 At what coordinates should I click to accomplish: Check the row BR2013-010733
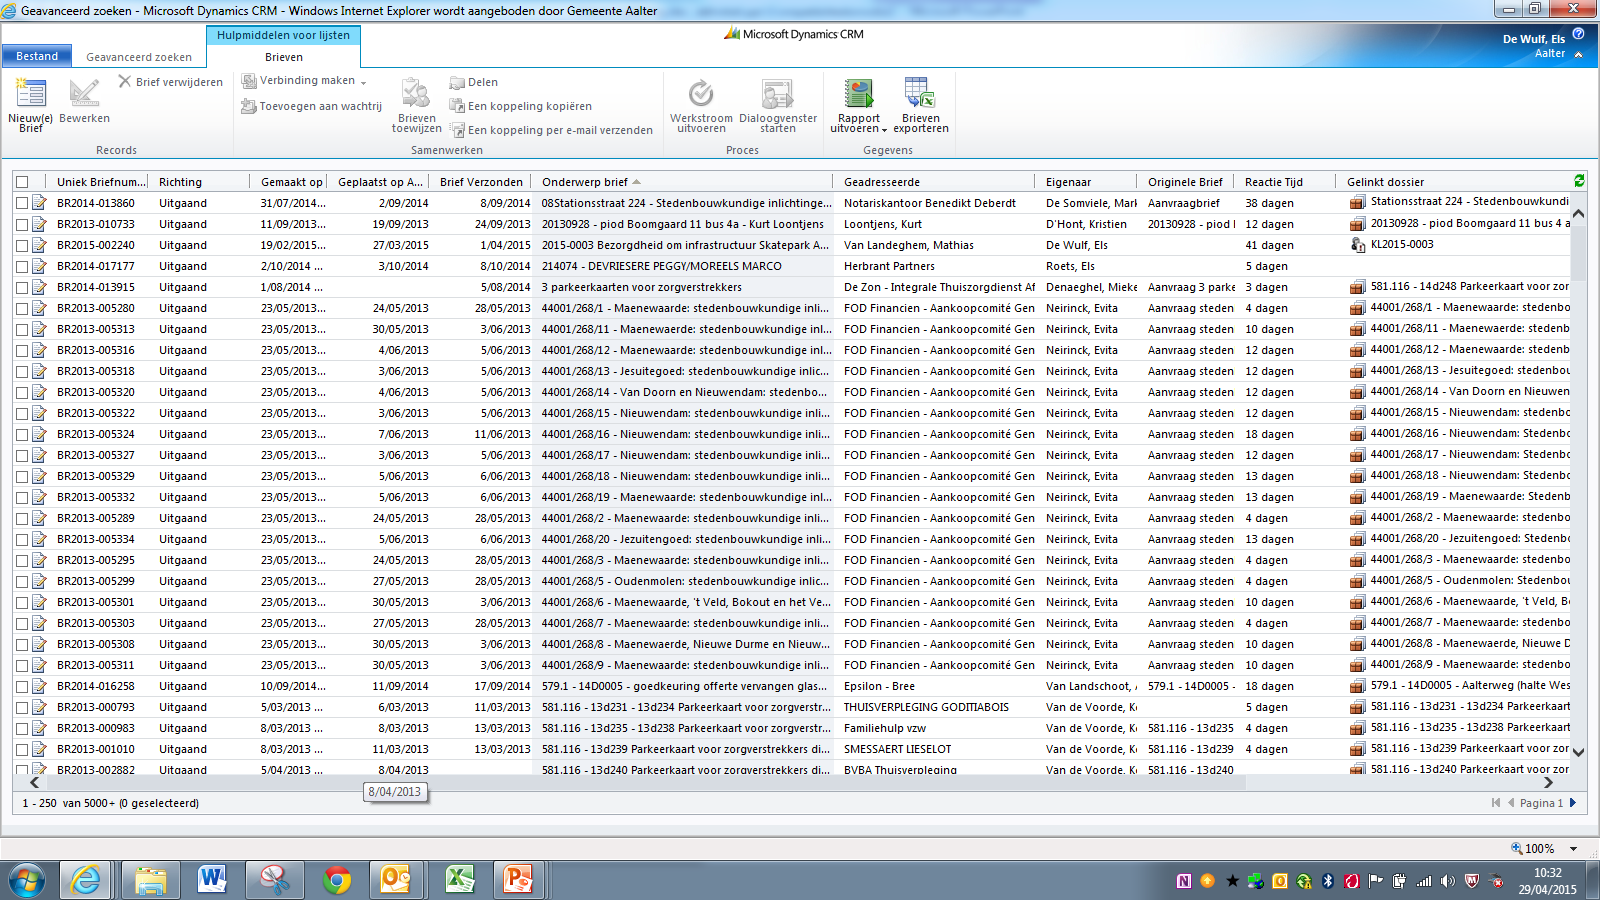pyautogui.click(x=22, y=224)
